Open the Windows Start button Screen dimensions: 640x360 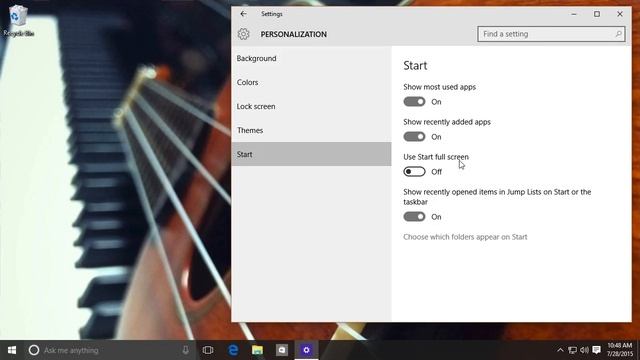tap(12, 350)
